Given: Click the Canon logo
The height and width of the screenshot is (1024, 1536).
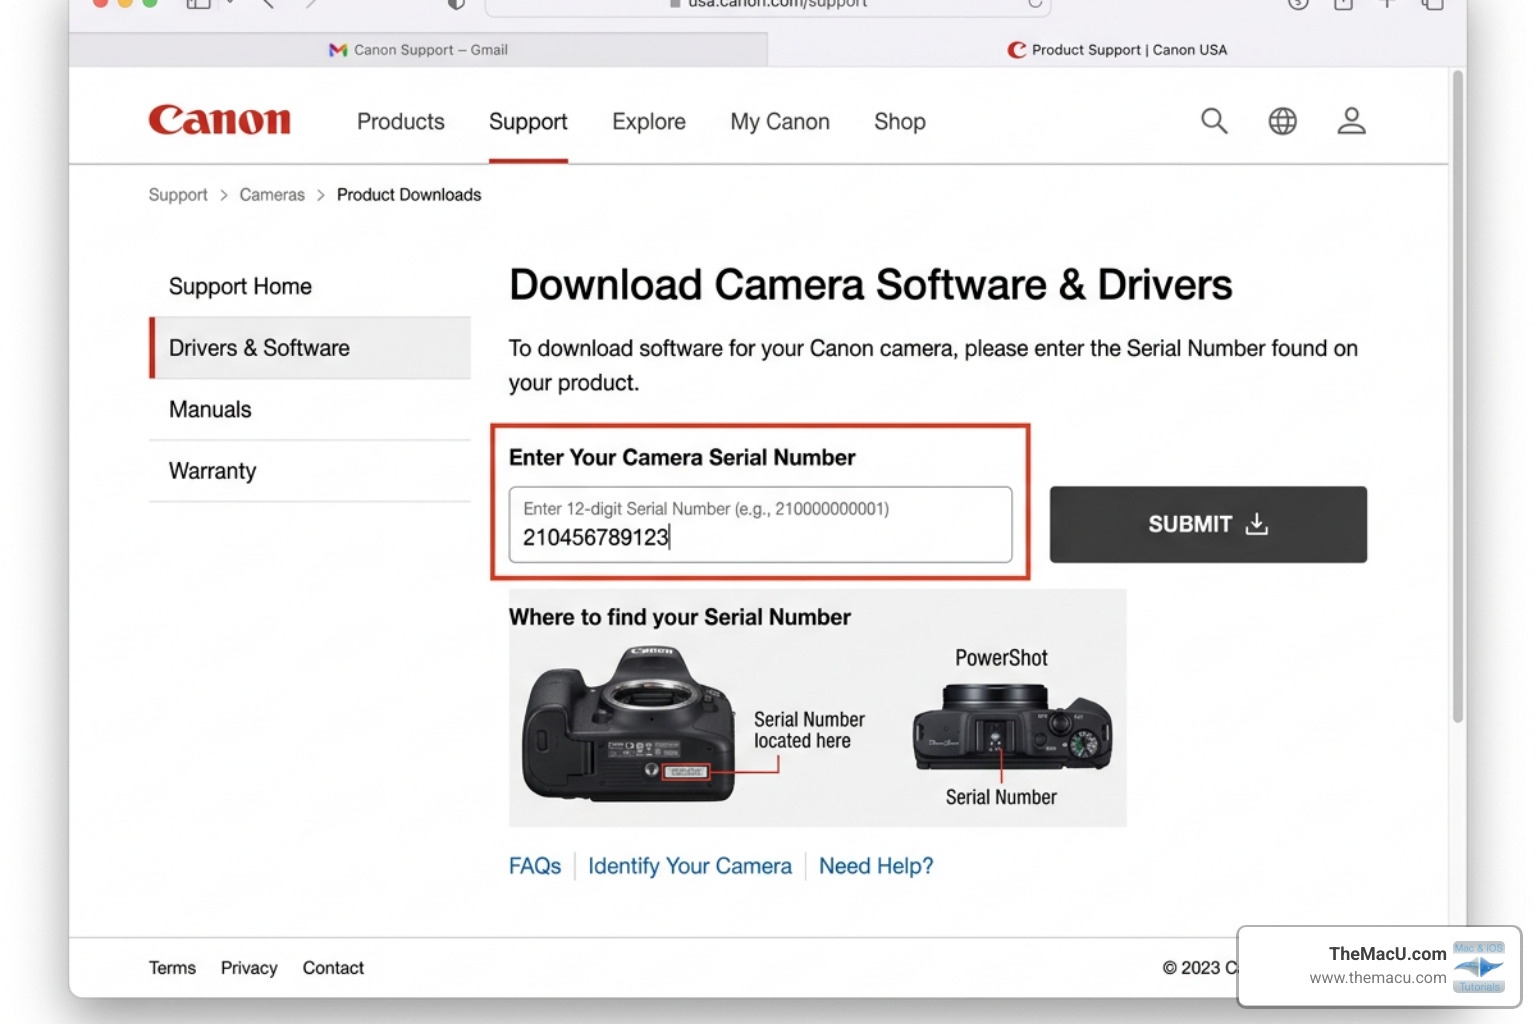Looking at the screenshot, I should [219, 120].
